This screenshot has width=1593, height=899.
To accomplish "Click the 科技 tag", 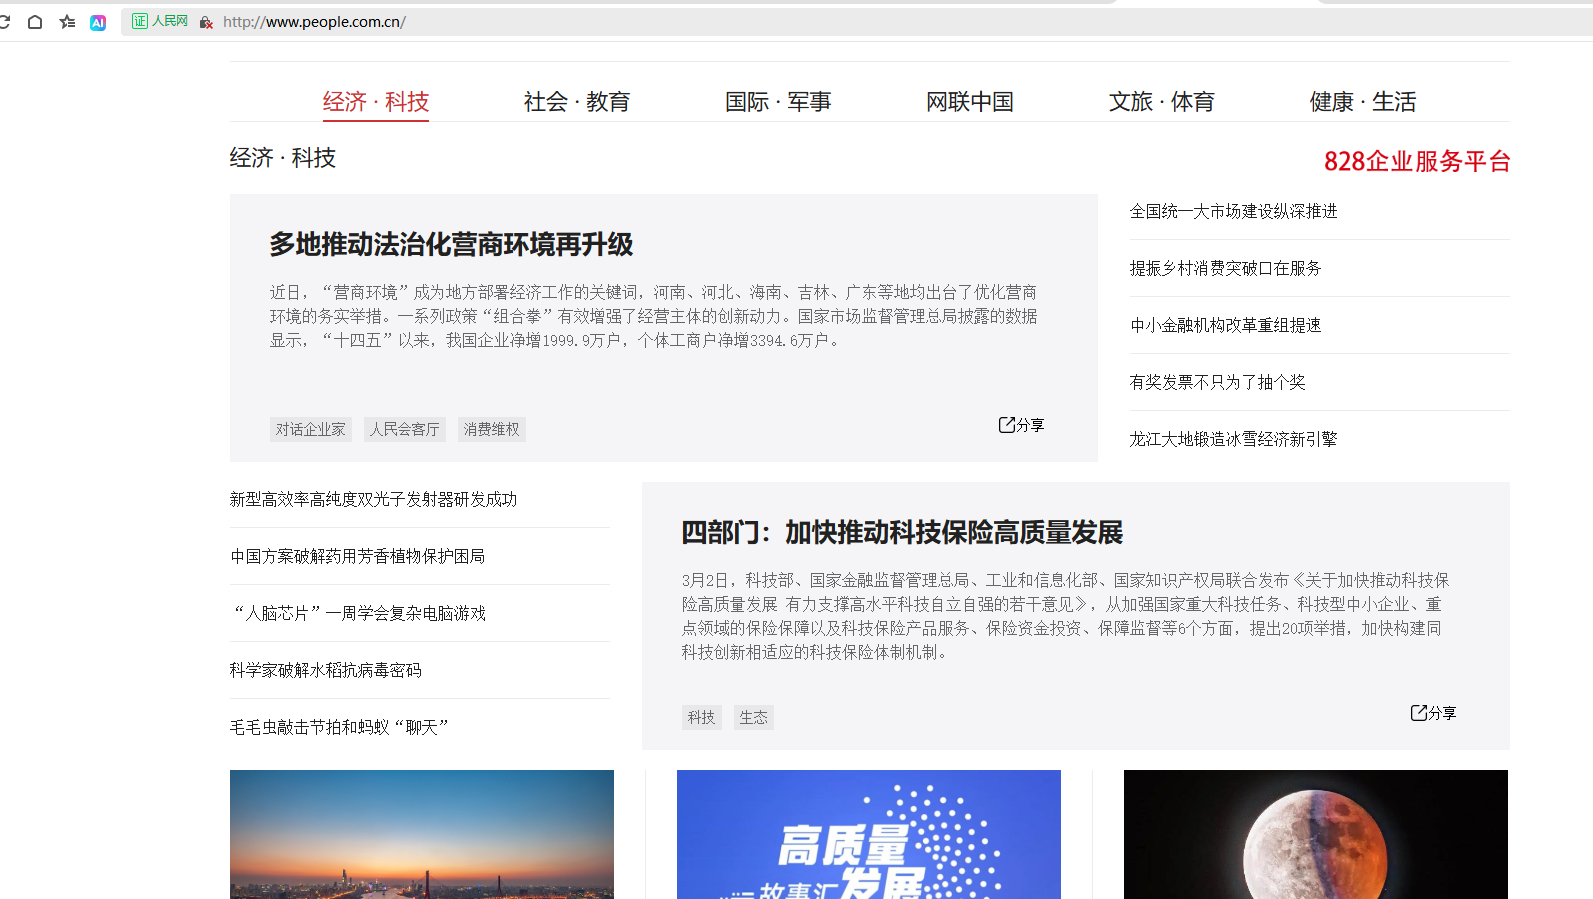I will [702, 717].
